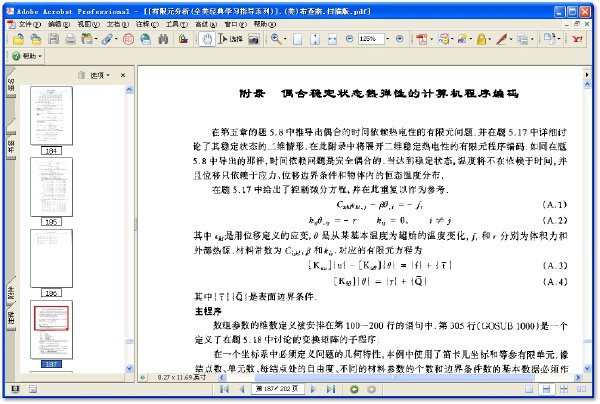The image size is (600, 404).
Task: Open the Secure padlock dropdown arrow
Action: [x=490, y=39]
